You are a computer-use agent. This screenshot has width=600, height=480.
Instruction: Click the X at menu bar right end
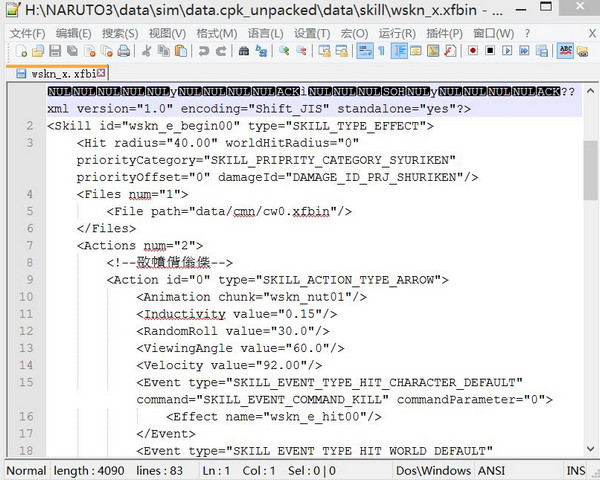point(592,34)
